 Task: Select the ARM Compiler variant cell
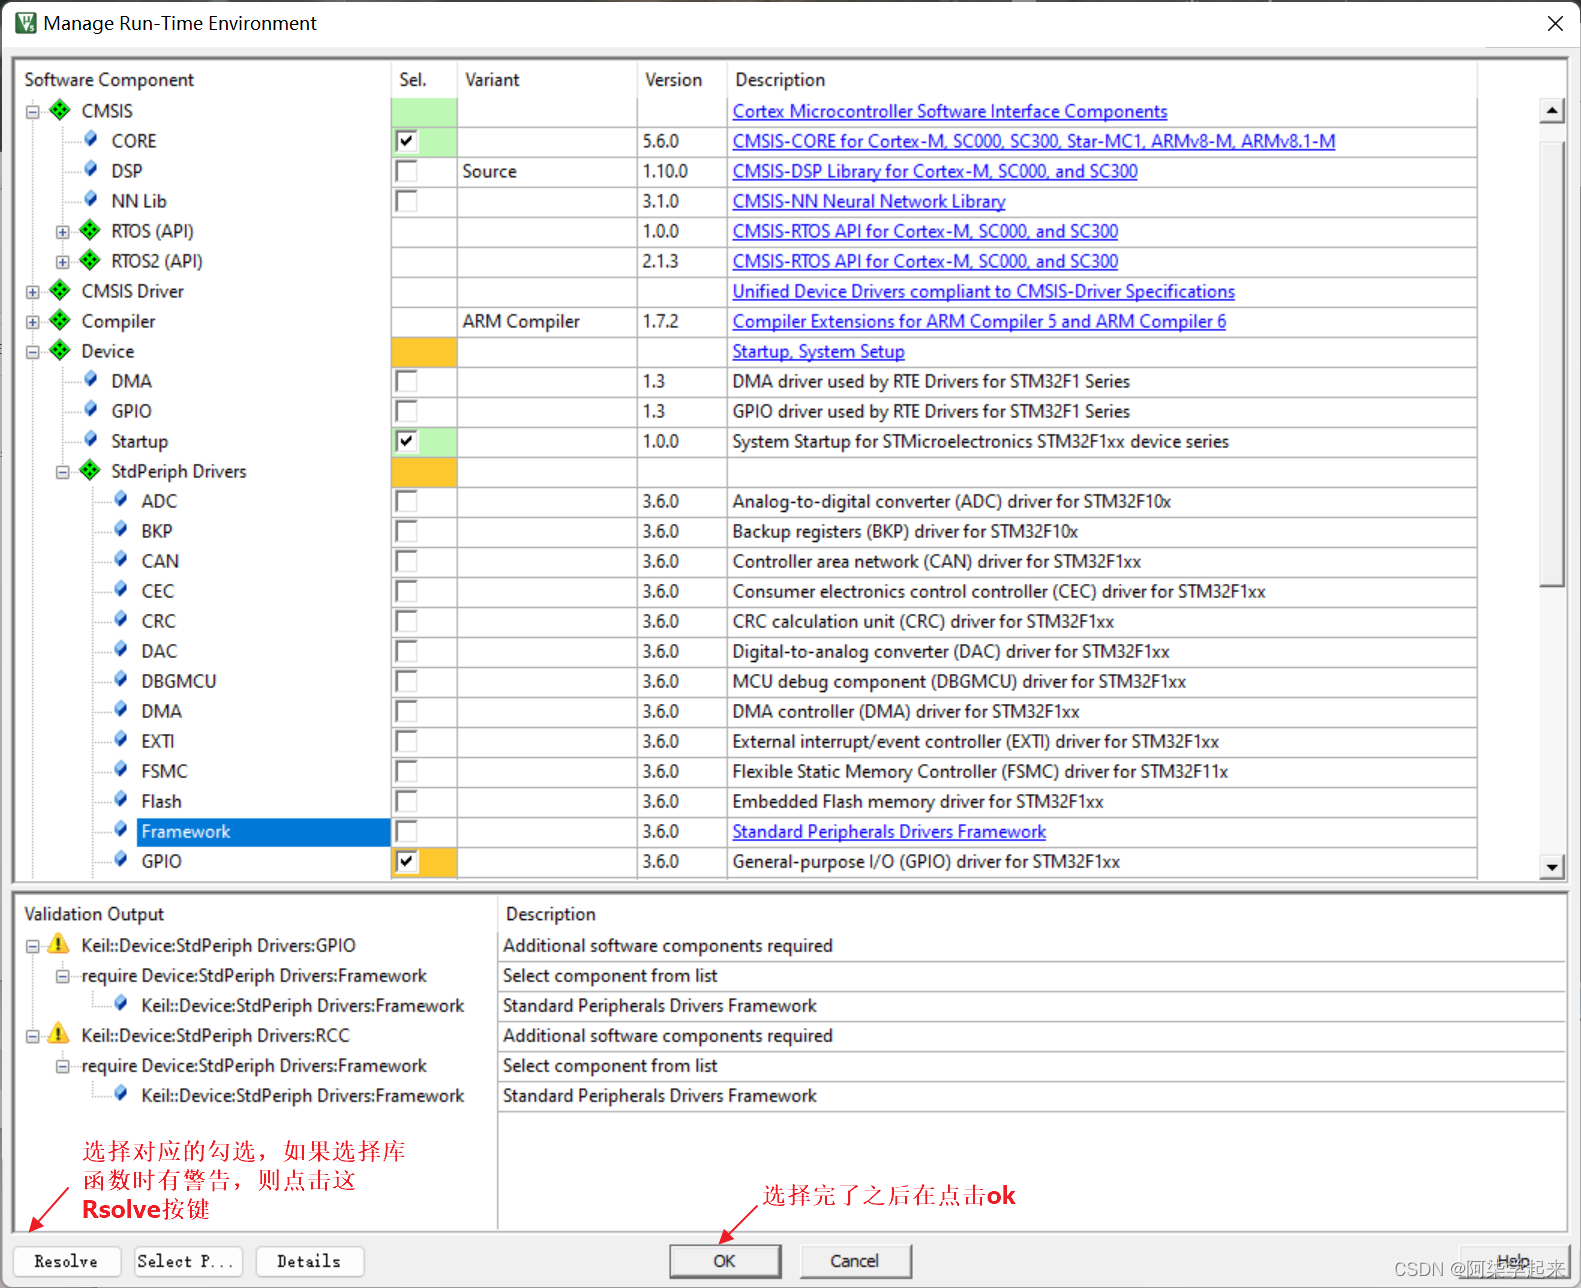(x=547, y=321)
